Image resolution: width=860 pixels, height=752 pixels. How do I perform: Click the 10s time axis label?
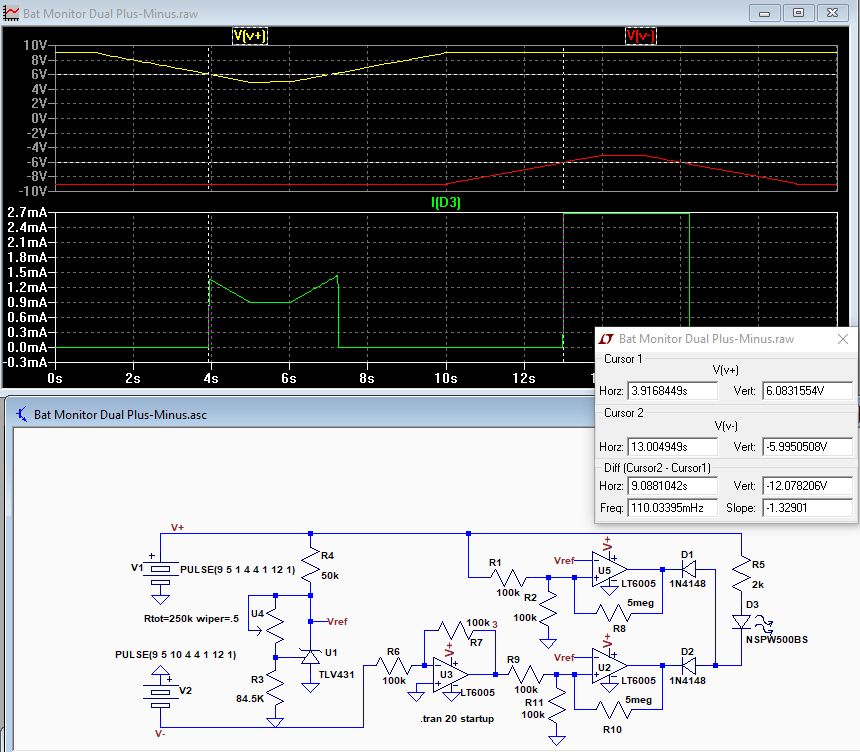[445, 378]
